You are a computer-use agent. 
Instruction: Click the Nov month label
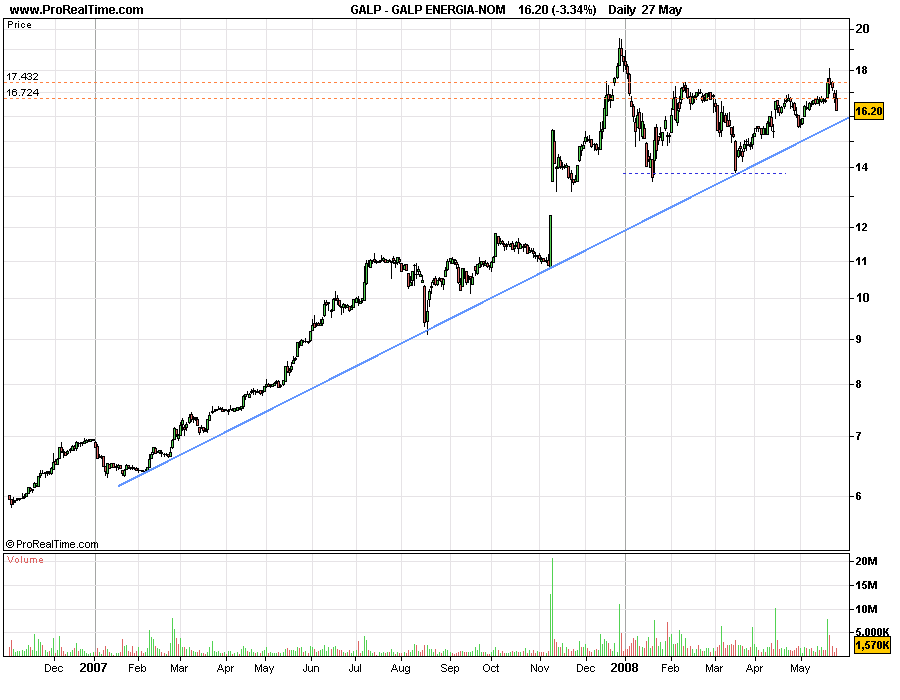(x=540, y=668)
